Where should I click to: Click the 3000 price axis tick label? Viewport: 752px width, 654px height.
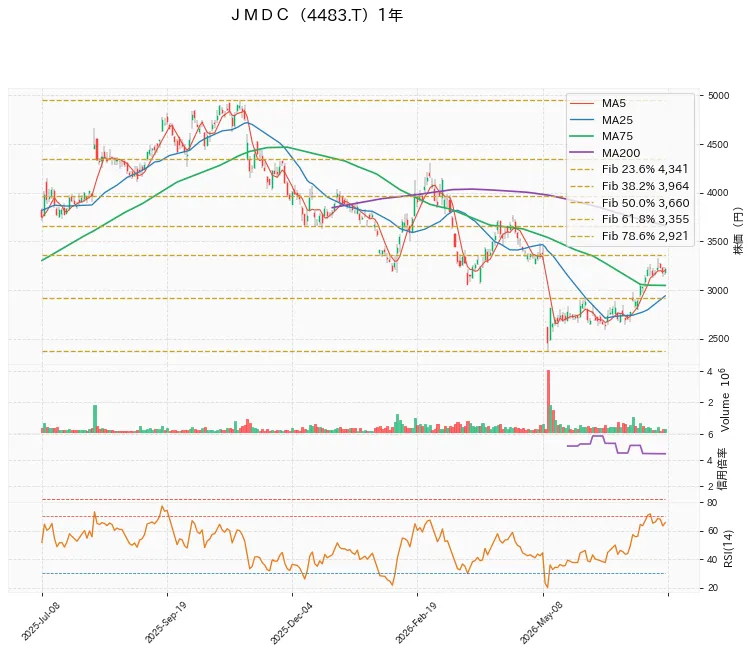(718, 291)
